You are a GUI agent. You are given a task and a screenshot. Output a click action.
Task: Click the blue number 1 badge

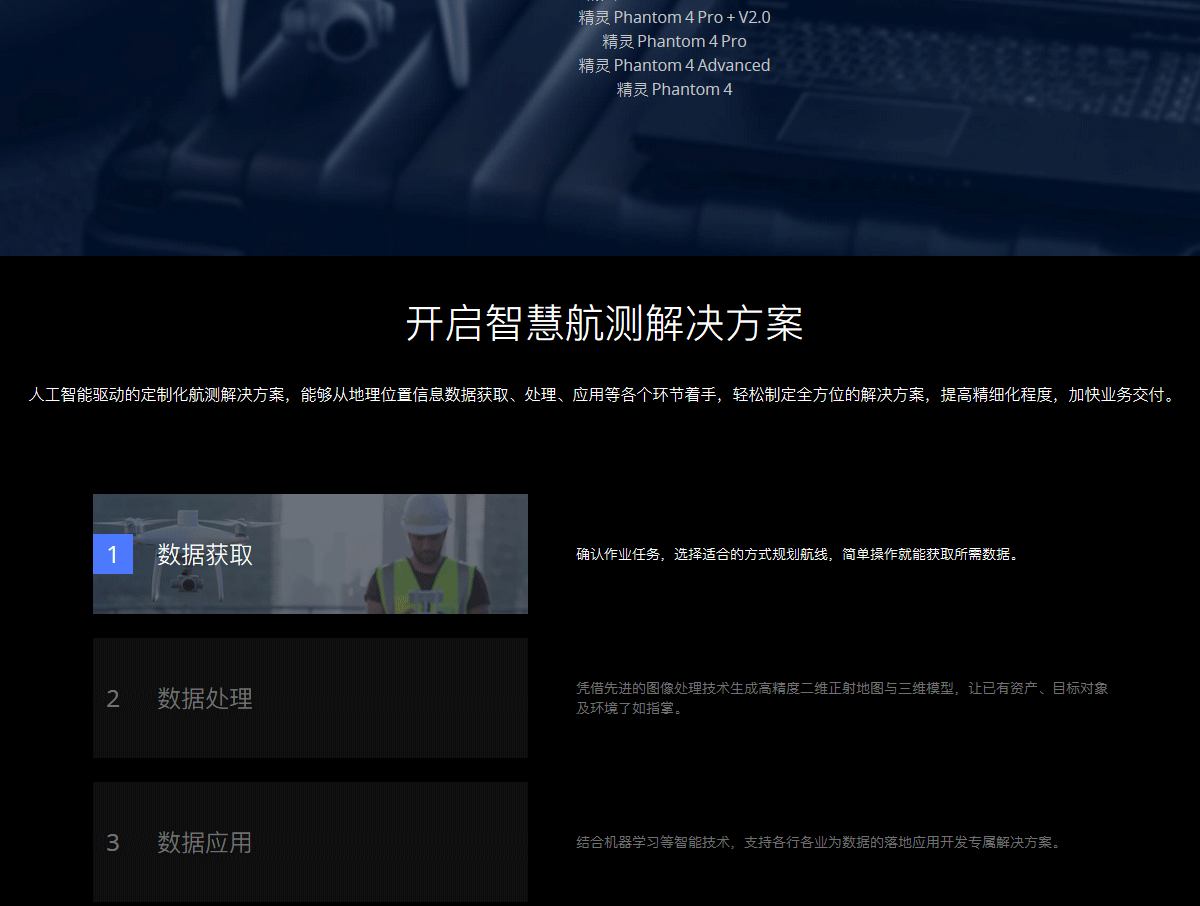(113, 554)
